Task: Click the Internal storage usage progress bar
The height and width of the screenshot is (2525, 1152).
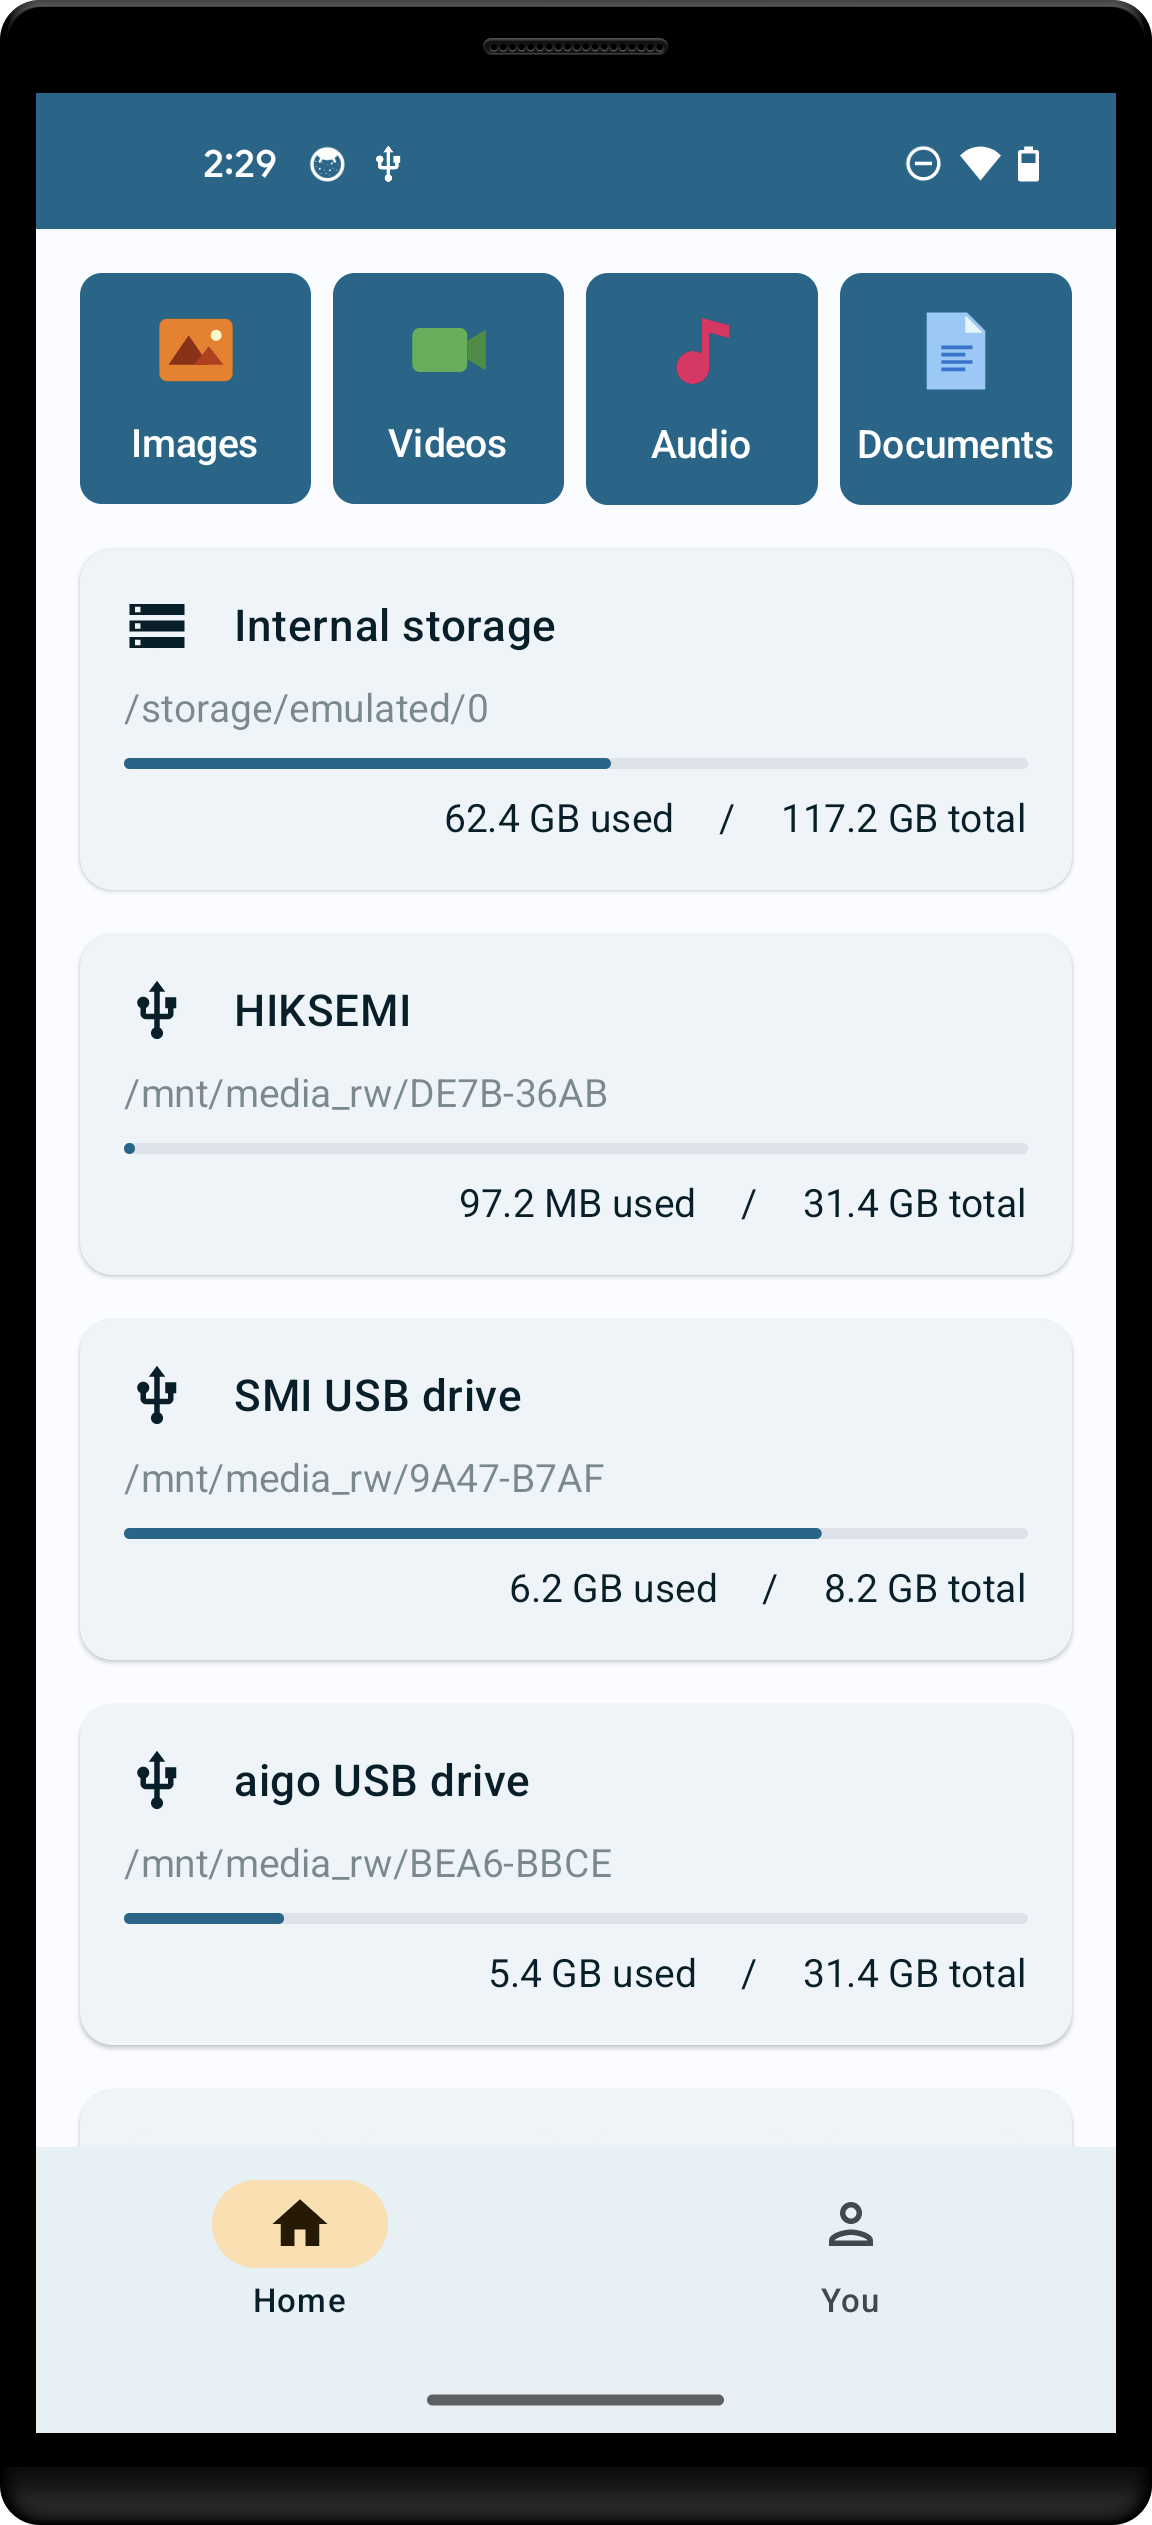Action: pos(576,764)
